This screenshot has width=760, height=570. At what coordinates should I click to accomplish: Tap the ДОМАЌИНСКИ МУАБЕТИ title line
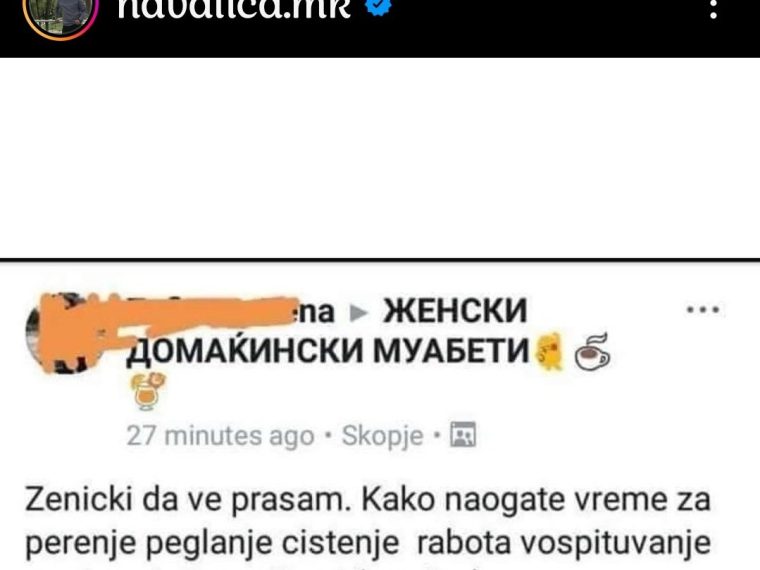(328, 349)
